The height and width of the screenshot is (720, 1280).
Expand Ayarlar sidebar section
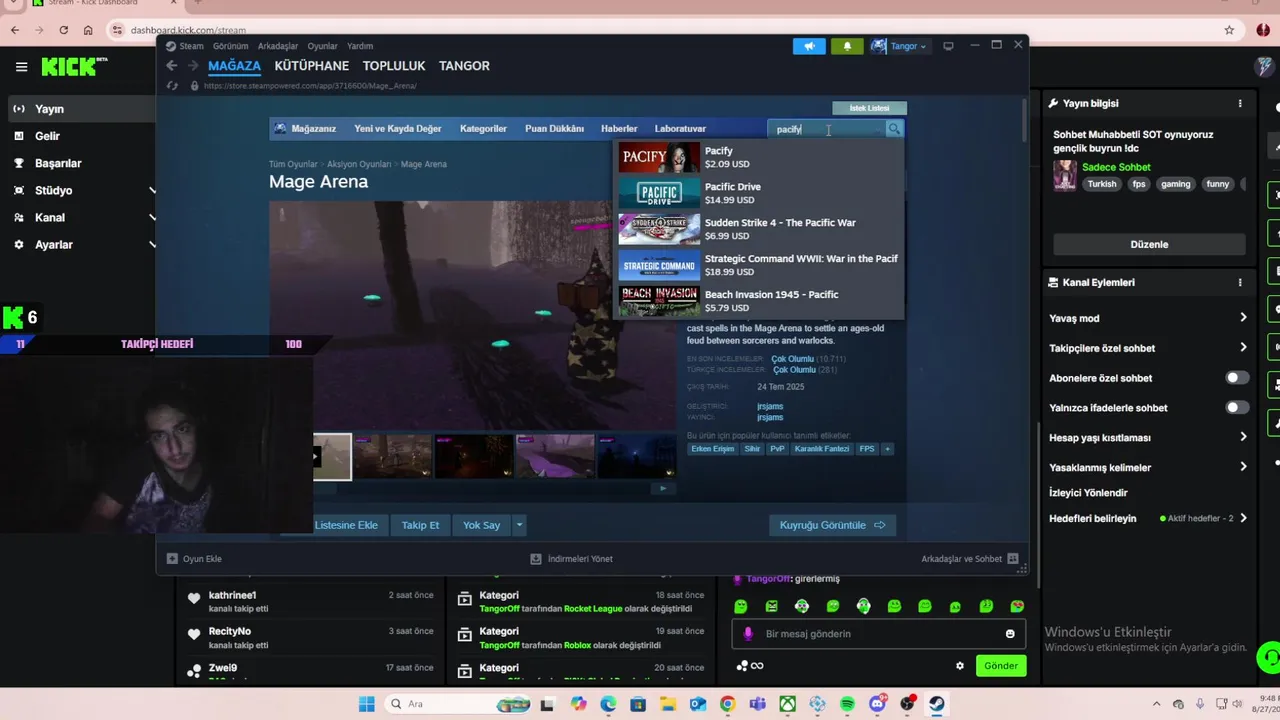pos(153,244)
